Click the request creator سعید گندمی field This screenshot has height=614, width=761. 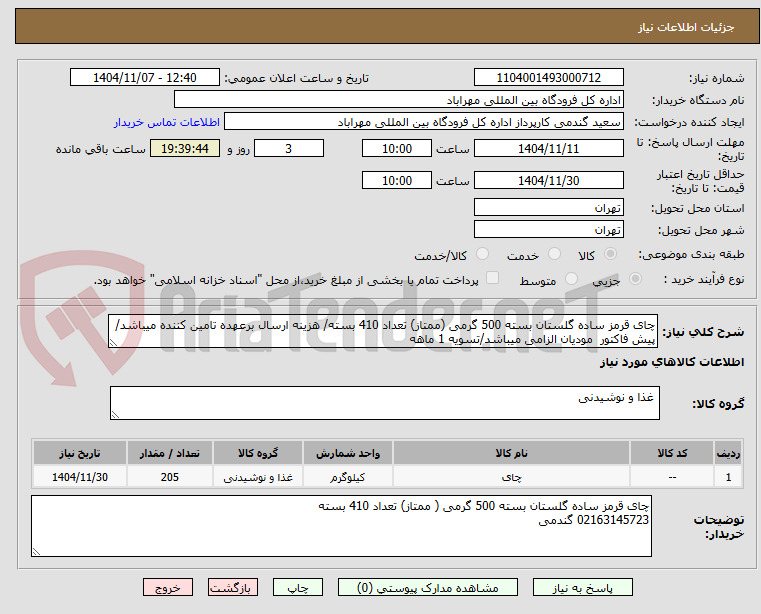tap(424, 122)
